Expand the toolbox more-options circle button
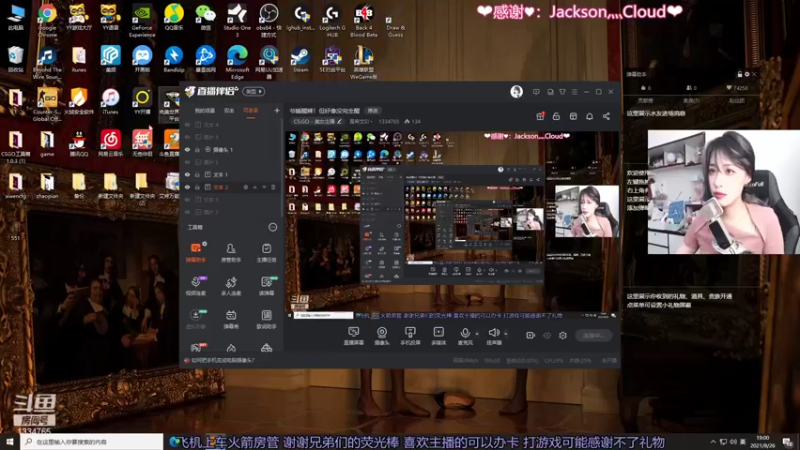 (x=273, y=227)
